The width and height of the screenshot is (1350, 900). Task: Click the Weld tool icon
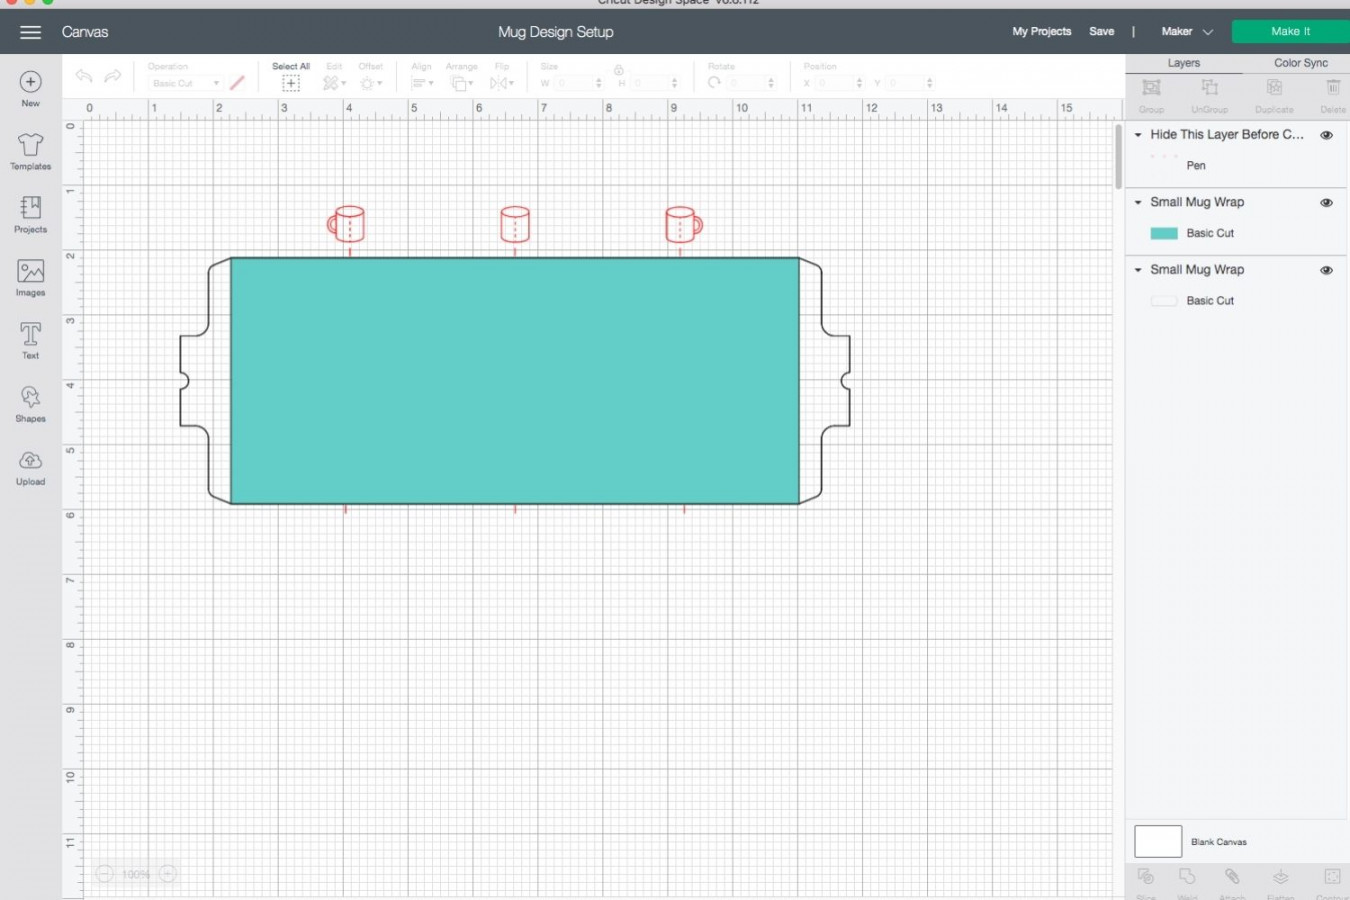(1187, 877)
